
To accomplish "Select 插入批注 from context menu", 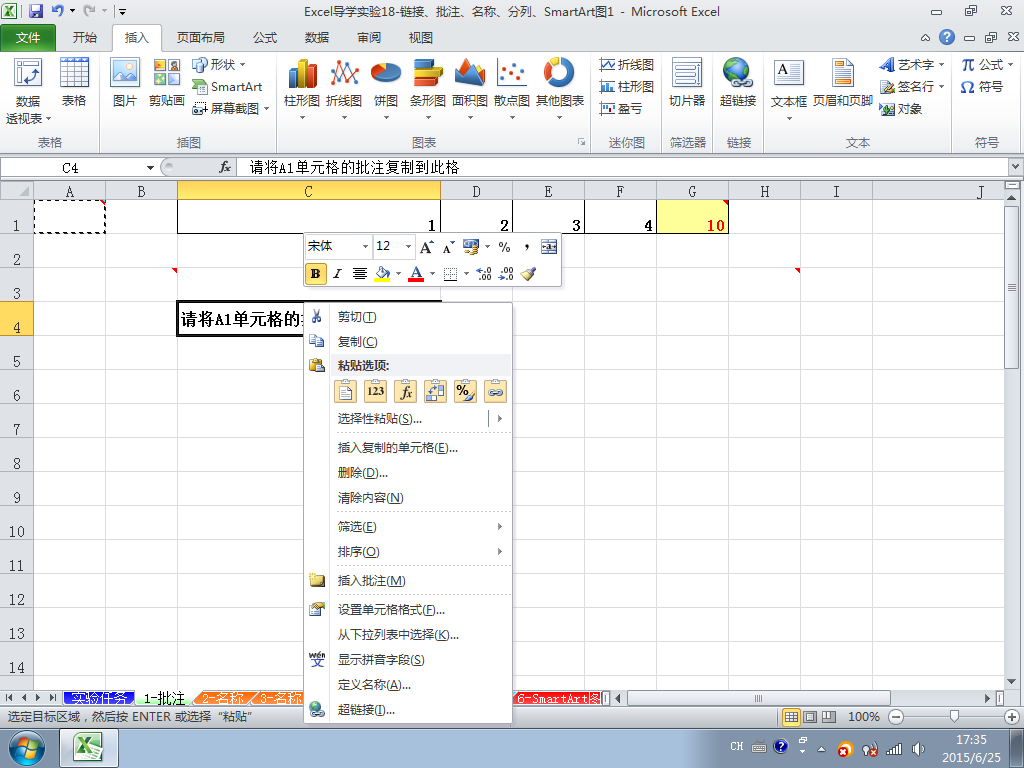I will tap(408, 581).
